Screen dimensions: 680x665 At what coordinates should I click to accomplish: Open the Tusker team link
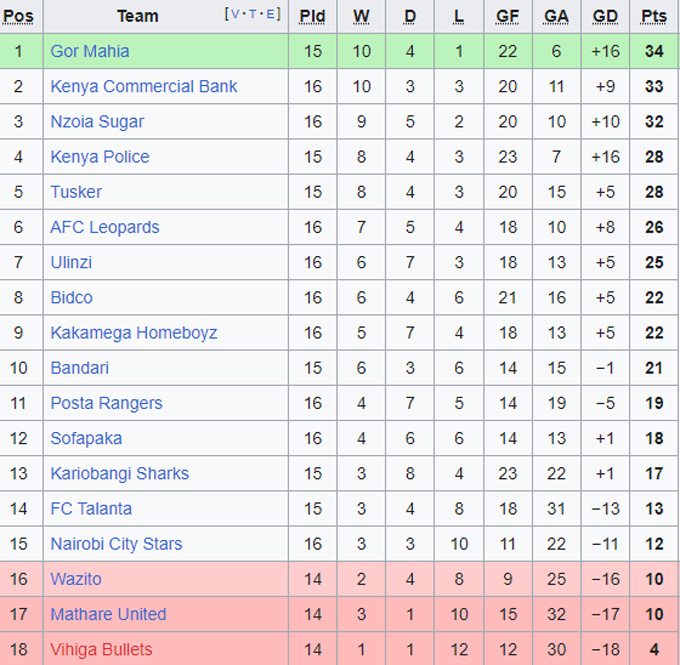[x=76, y=192]
